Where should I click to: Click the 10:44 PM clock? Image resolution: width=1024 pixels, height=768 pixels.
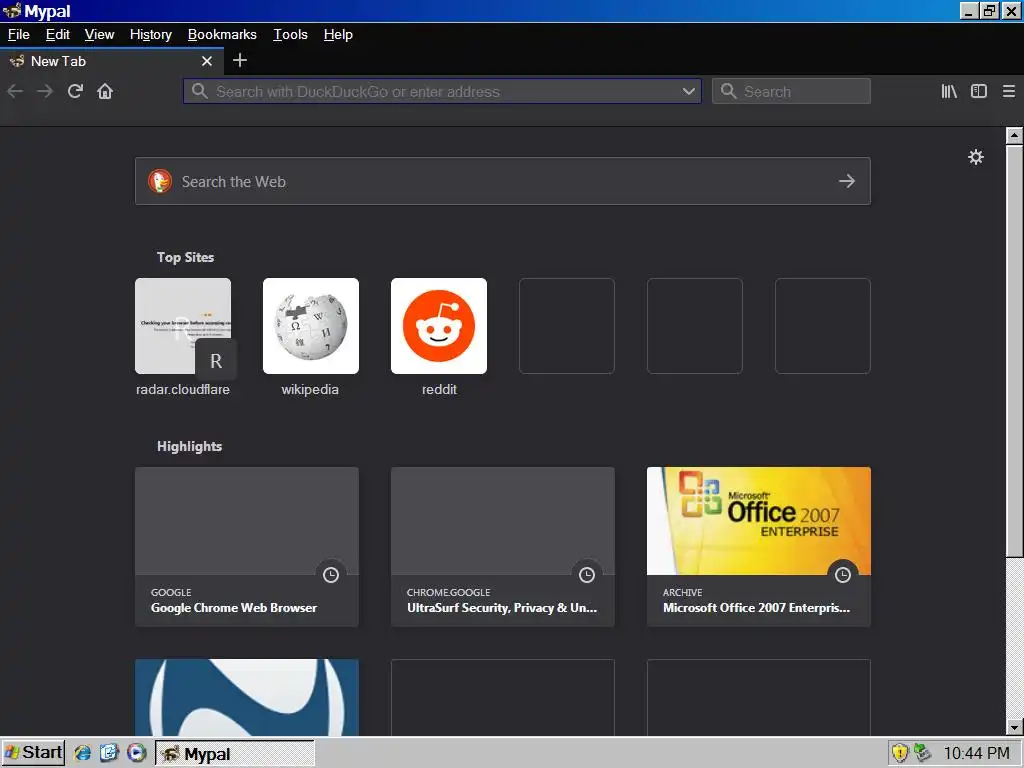(976, 753)
